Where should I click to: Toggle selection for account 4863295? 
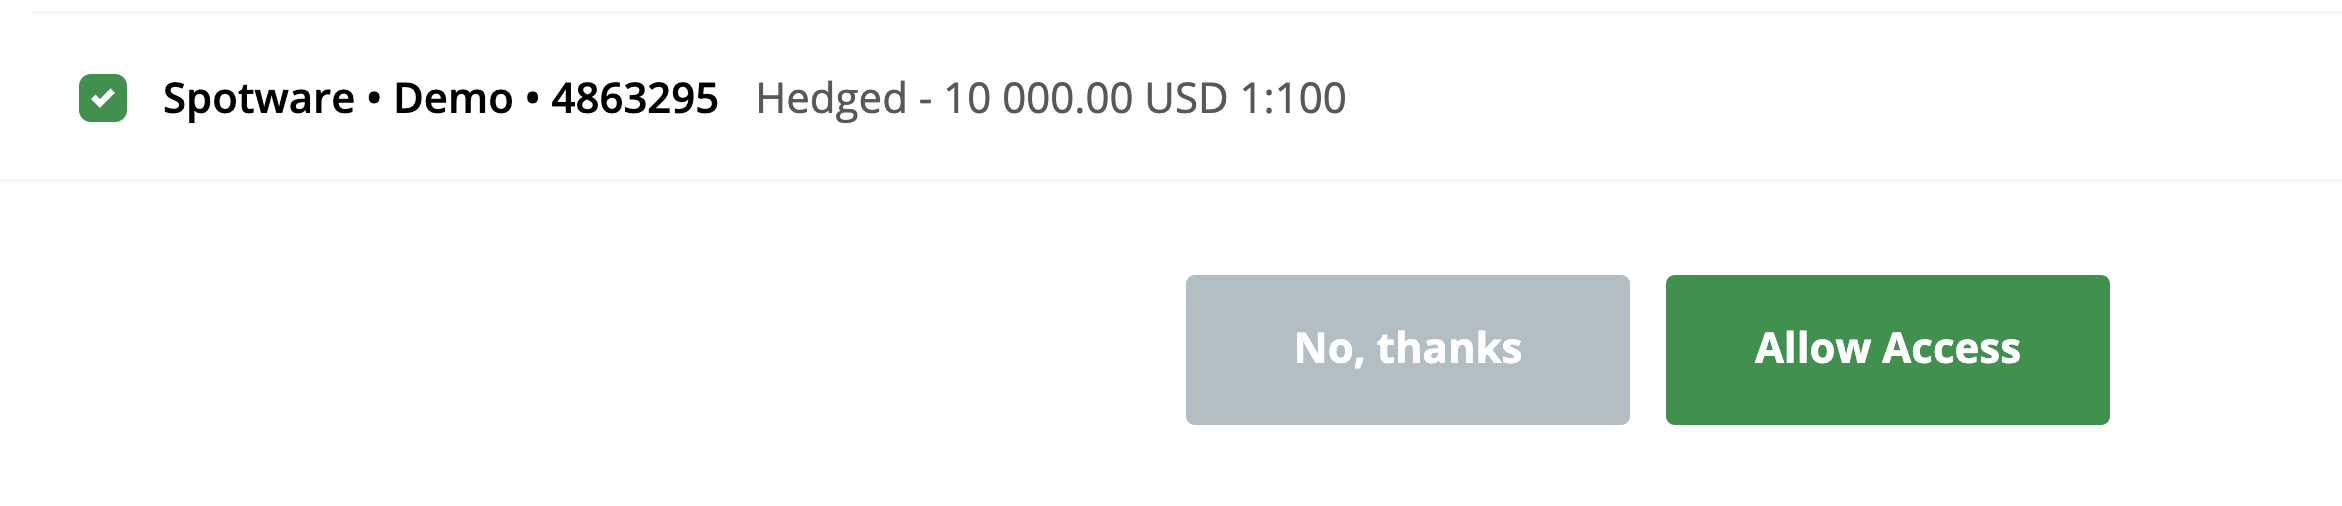pos(103,98)
